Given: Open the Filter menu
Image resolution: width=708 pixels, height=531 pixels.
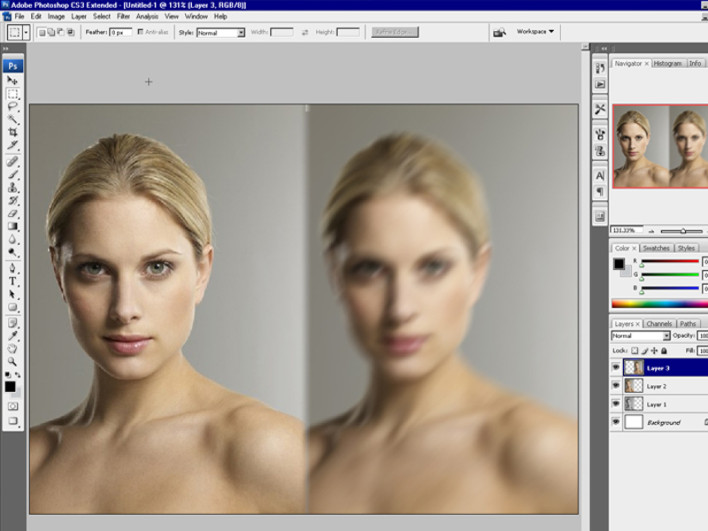Looking at the screenshot, I should tap(123, 16).
